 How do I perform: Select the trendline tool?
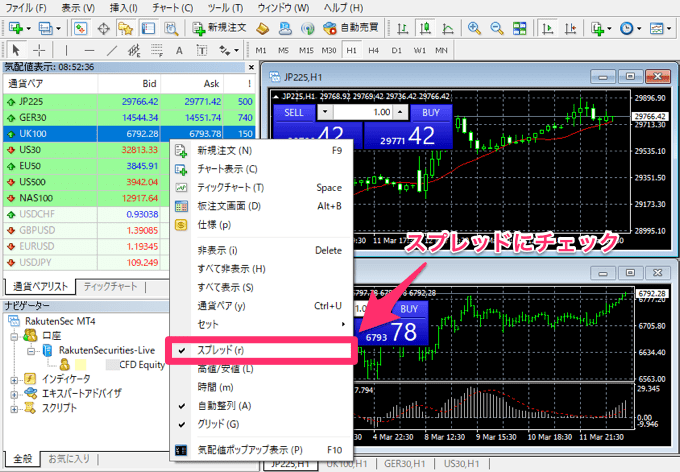click(111, 50)
